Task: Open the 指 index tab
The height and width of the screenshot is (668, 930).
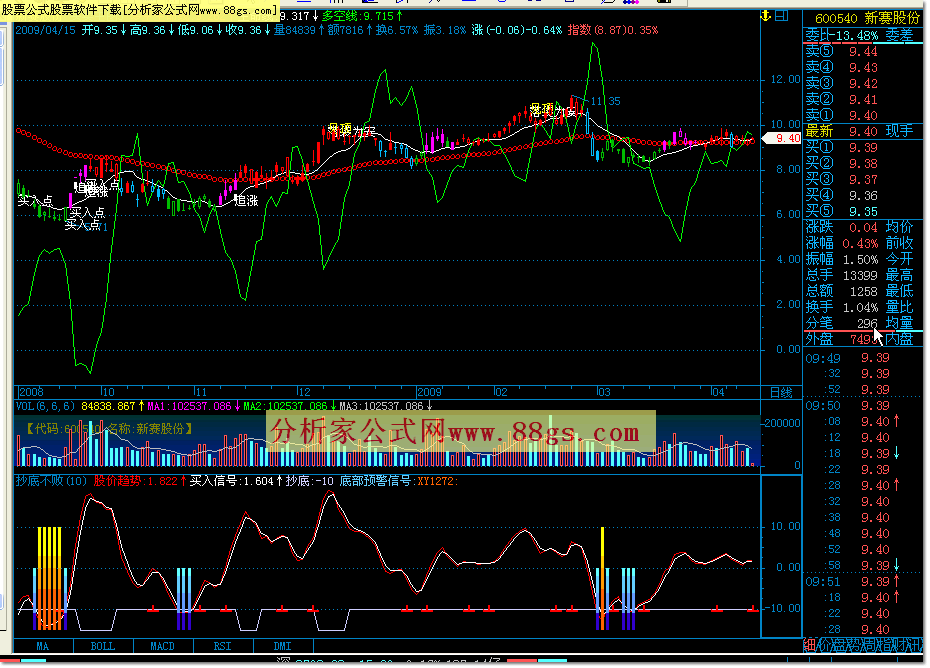Action: [x=884, y=645]
